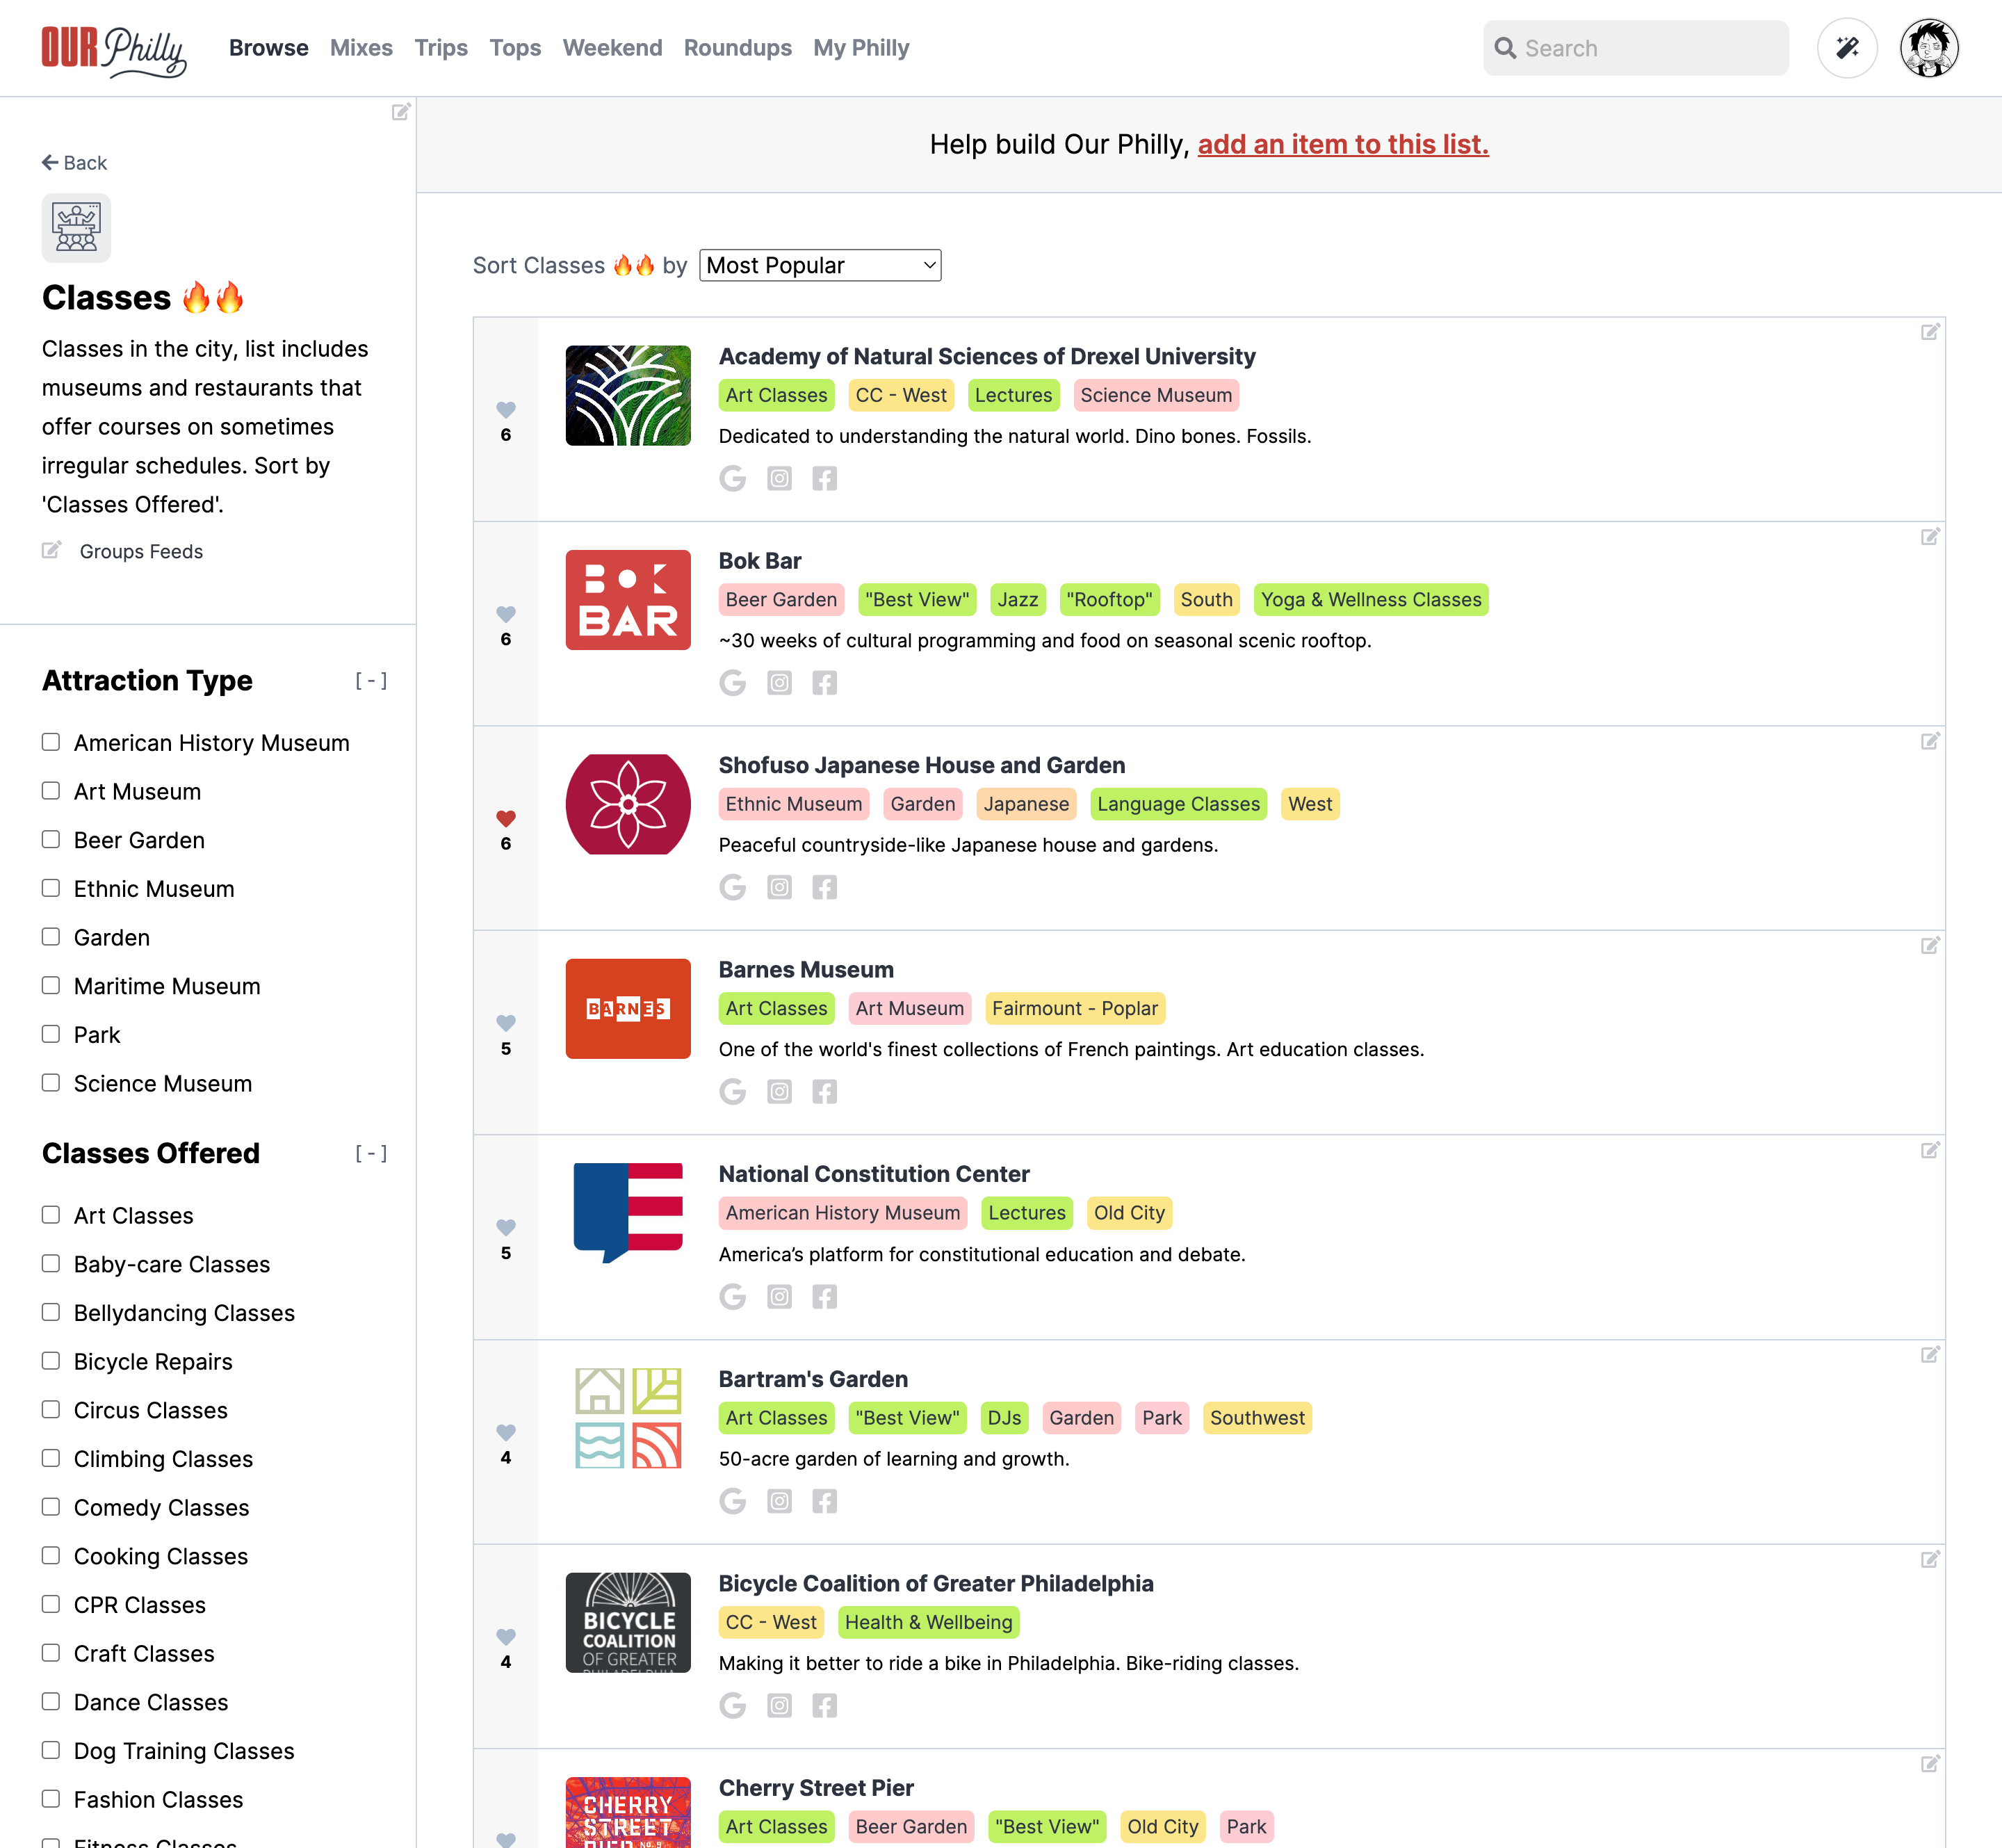Image resolution: width=2002 pixels, height=1848 pixels.
Task: Open My Philly nav item
Action: pos(861,48)
